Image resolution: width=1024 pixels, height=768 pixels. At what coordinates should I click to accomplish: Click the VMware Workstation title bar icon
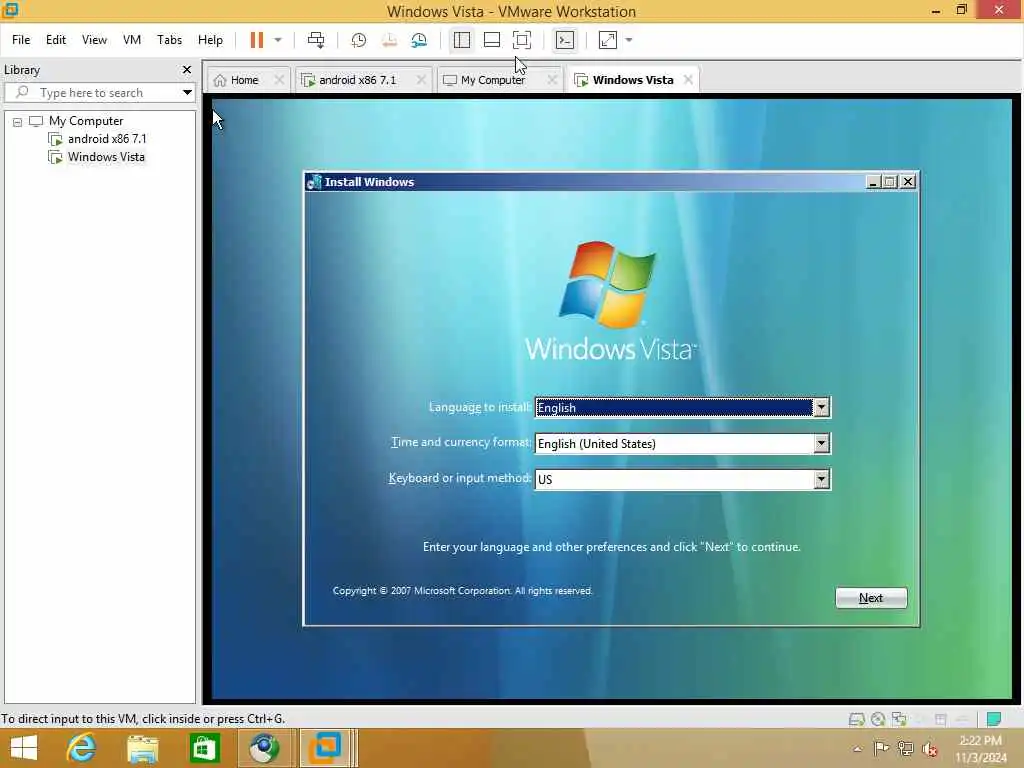[x=10, y=10]
